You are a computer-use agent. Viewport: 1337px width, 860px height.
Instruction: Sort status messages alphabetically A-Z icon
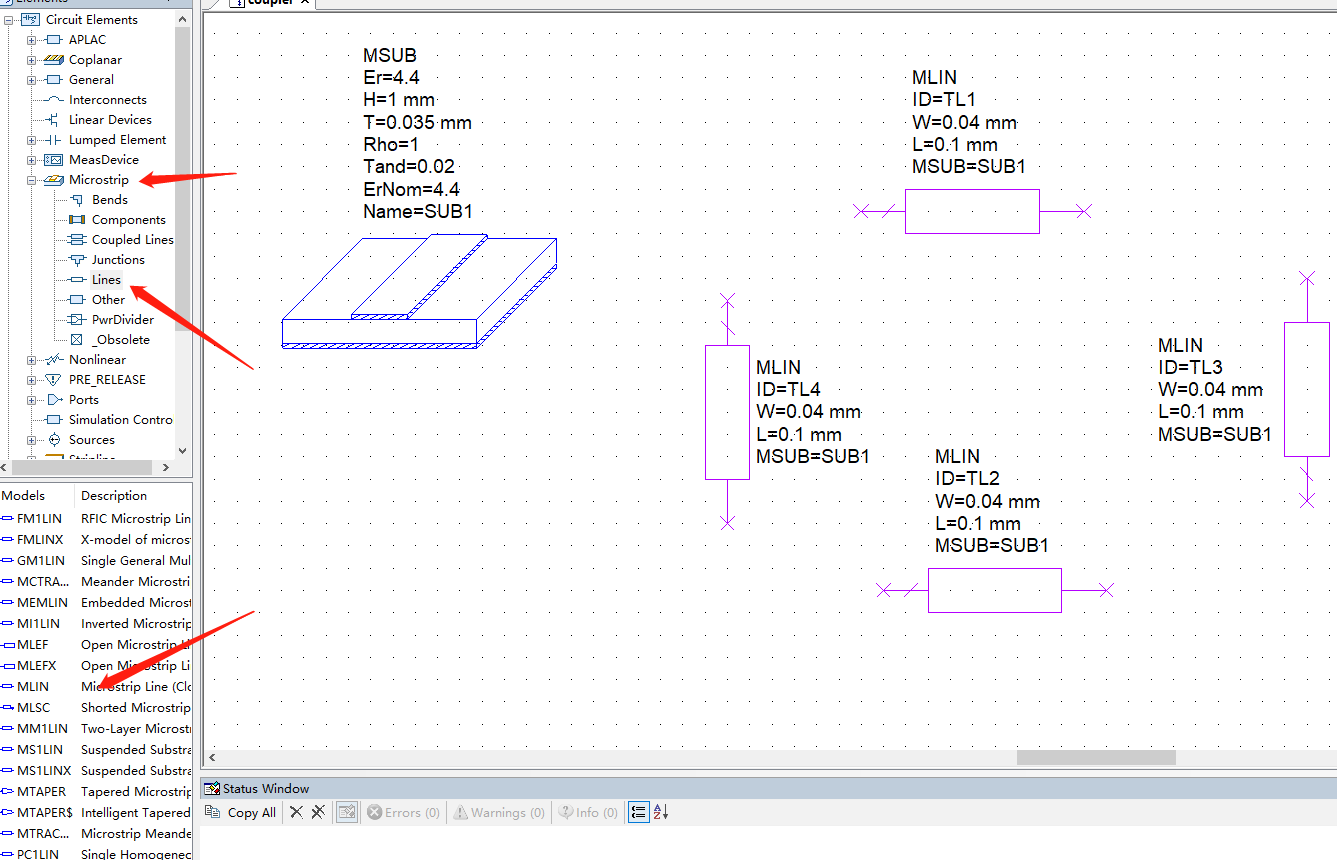click(660, 813)
